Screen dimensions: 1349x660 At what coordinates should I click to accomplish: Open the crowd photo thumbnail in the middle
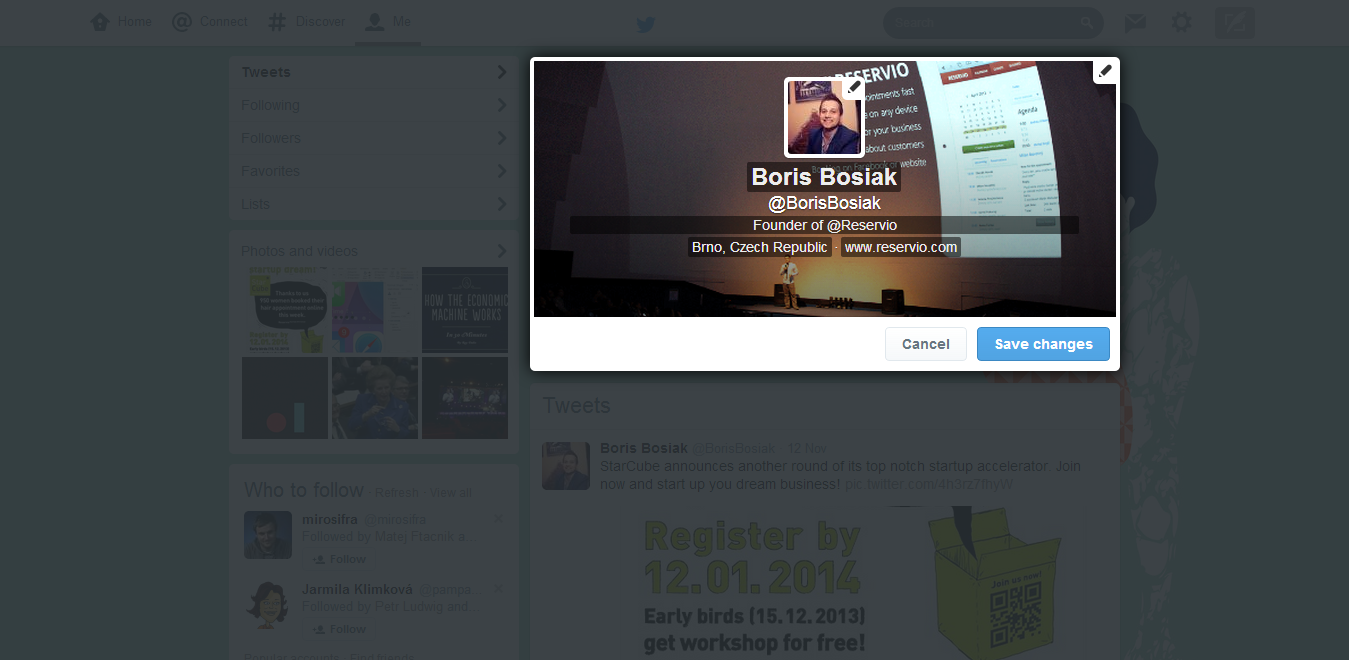(x=375, y=398)
